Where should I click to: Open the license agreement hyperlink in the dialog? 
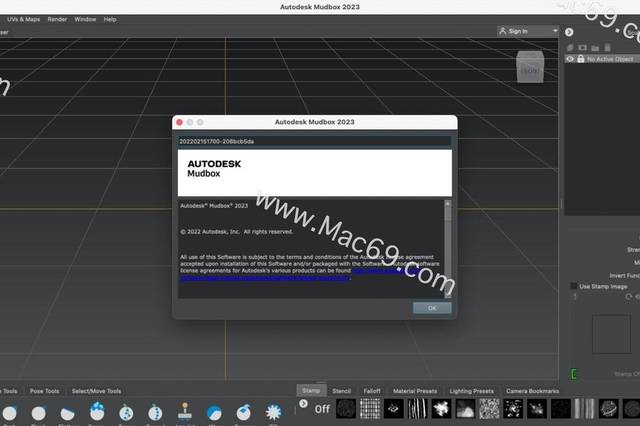tap(265, 278)
